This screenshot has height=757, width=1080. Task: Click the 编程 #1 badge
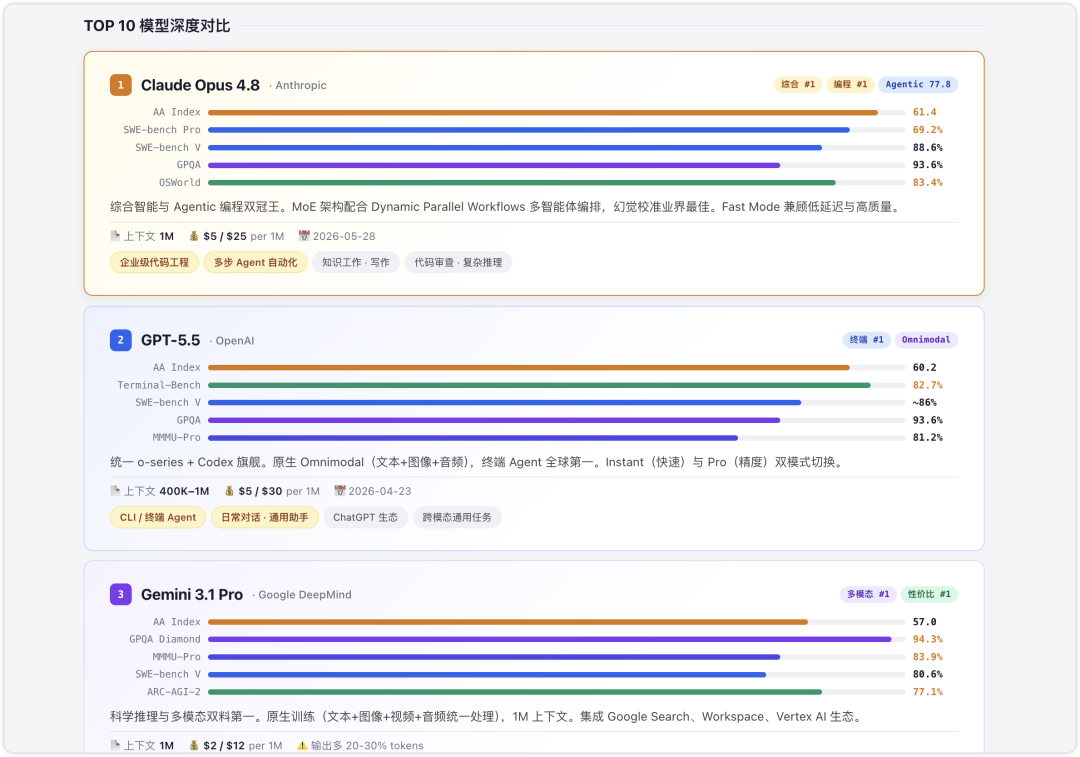tap(850, 84)
